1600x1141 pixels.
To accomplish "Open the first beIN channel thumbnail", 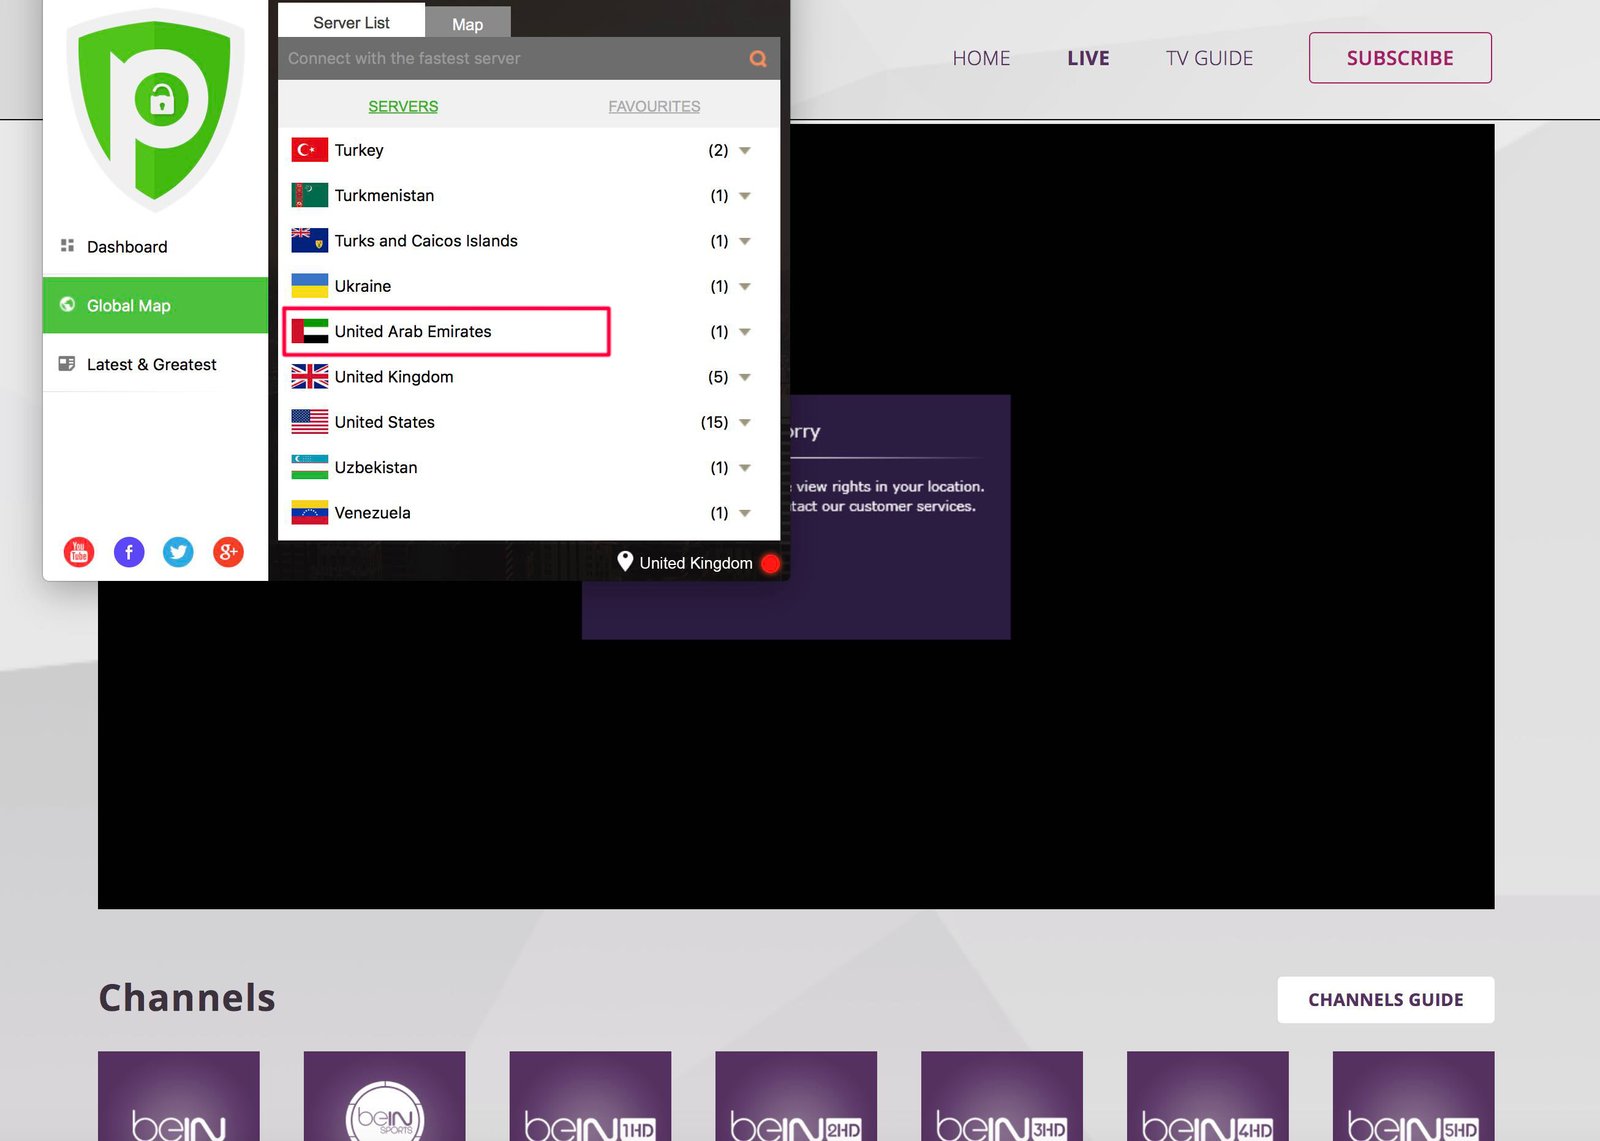I will [179, 1096].
